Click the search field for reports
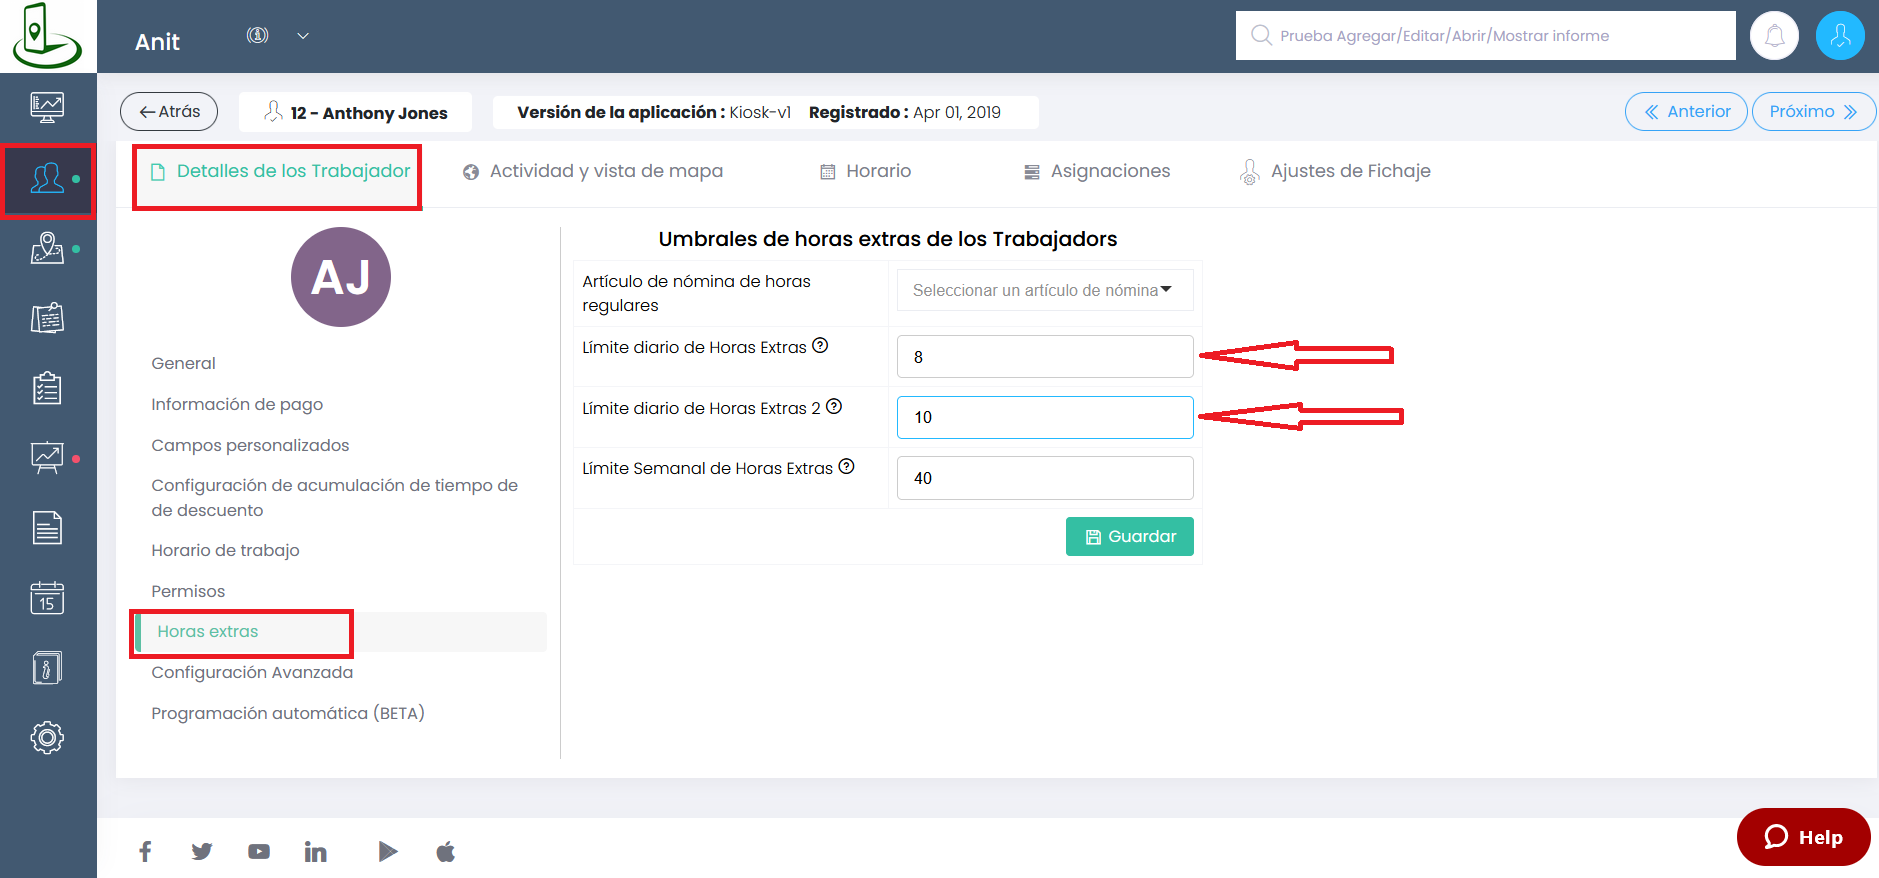 [1485, 36]
